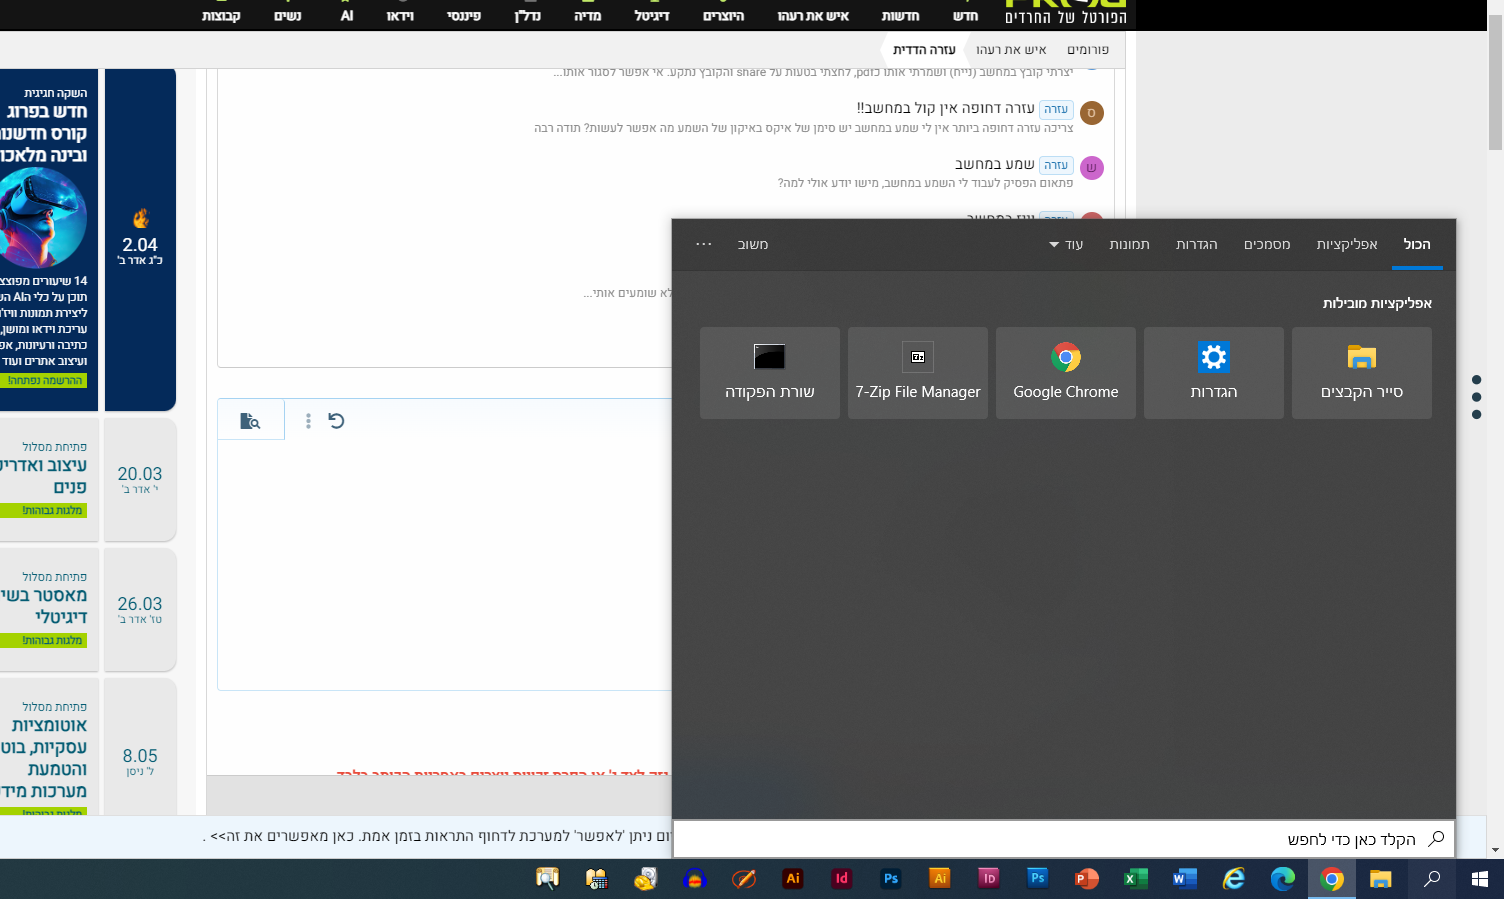The width and height of the screenshot is (1504, 899).
Task: Launch Google Chrome from the top apps tiles
Action: (x=1066, y=373)
